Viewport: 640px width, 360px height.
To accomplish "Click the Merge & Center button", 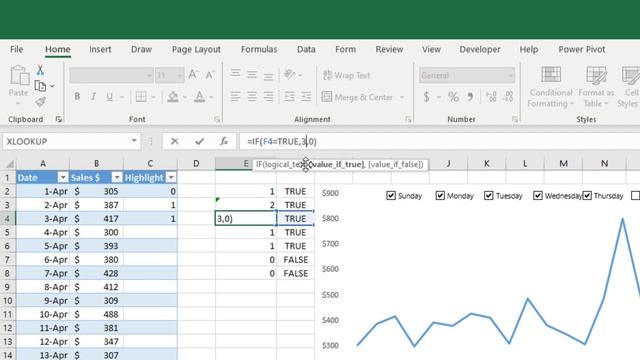I will [x=358, y=97].
